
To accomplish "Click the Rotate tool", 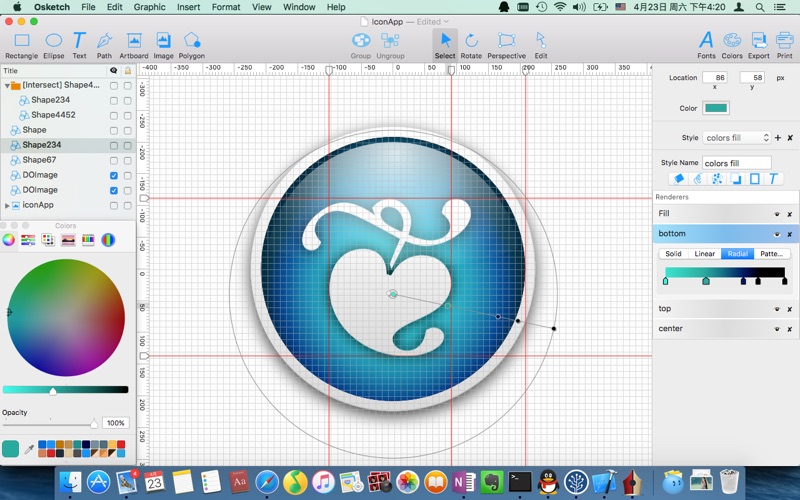I will point(471,45).
